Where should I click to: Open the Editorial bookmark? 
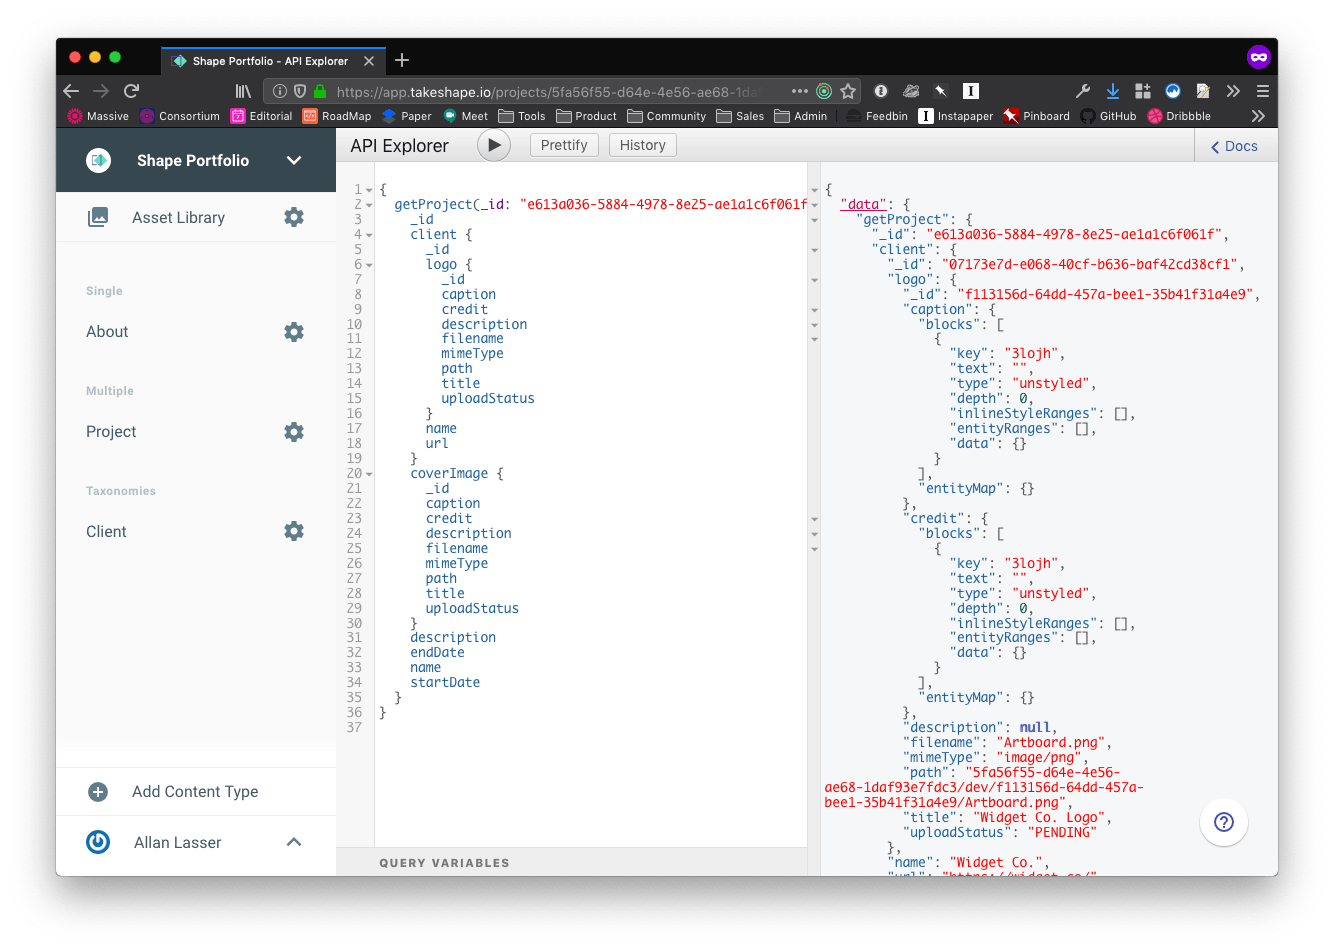(262, 116)
